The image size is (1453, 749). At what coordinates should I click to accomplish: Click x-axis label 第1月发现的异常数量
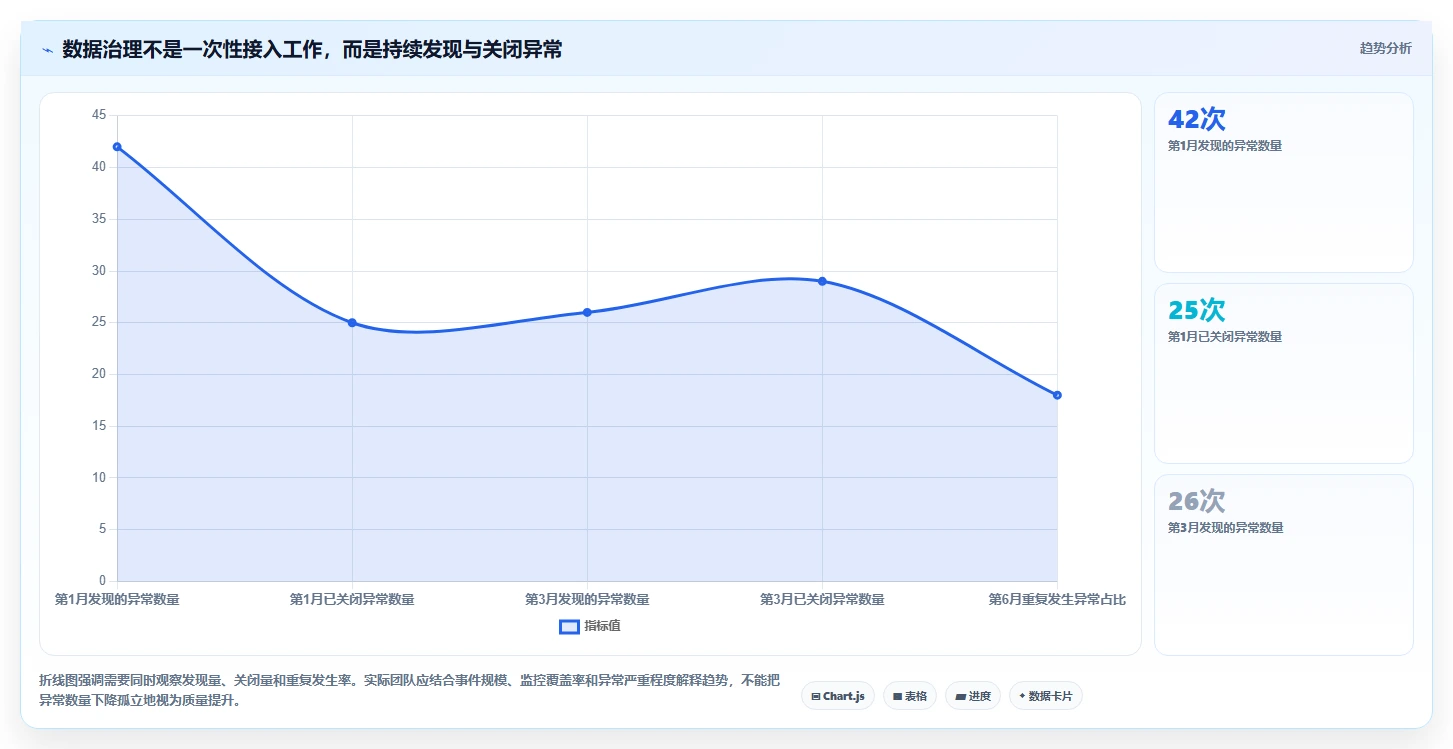pos(117,599)
